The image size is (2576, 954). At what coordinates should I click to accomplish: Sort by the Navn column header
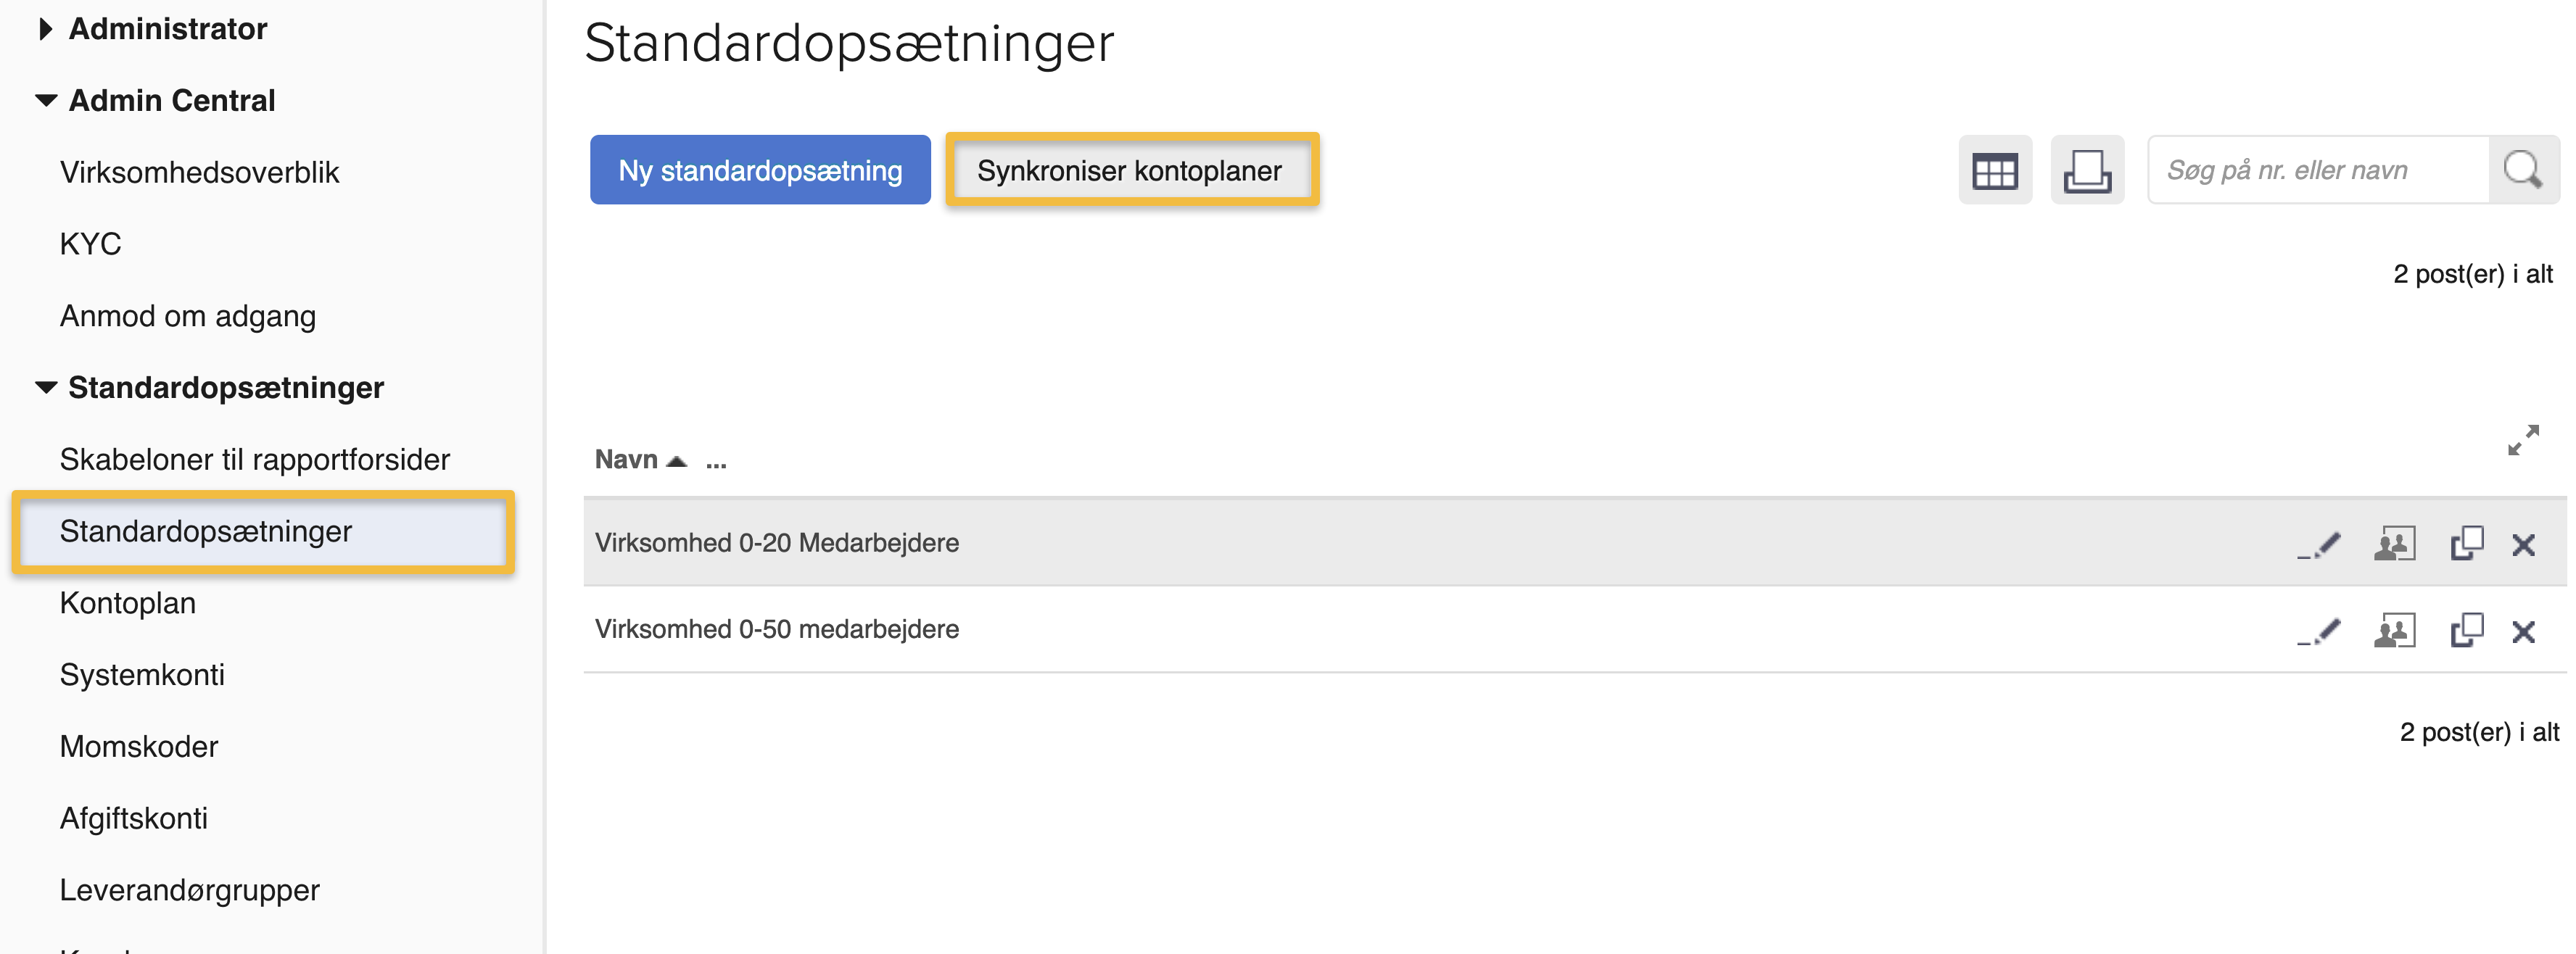tap(626, 460)
